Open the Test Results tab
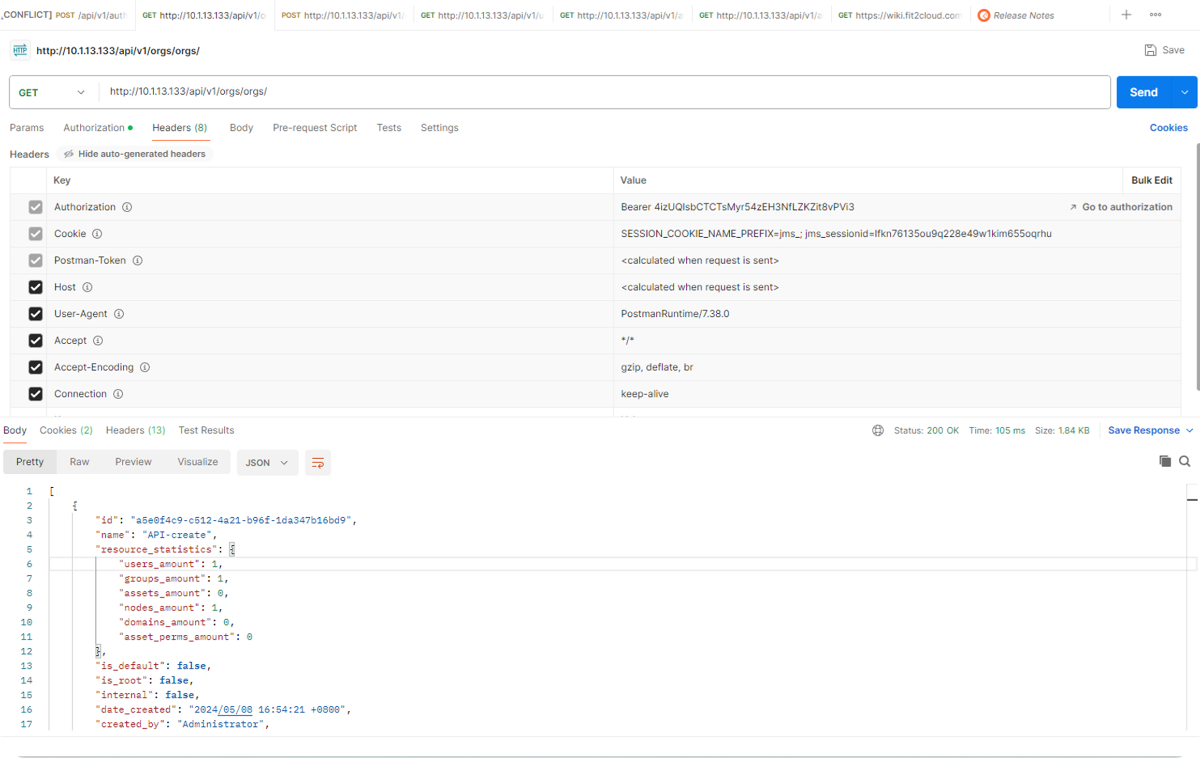Viewport: 1200px width, 758px height. (206, 430)
